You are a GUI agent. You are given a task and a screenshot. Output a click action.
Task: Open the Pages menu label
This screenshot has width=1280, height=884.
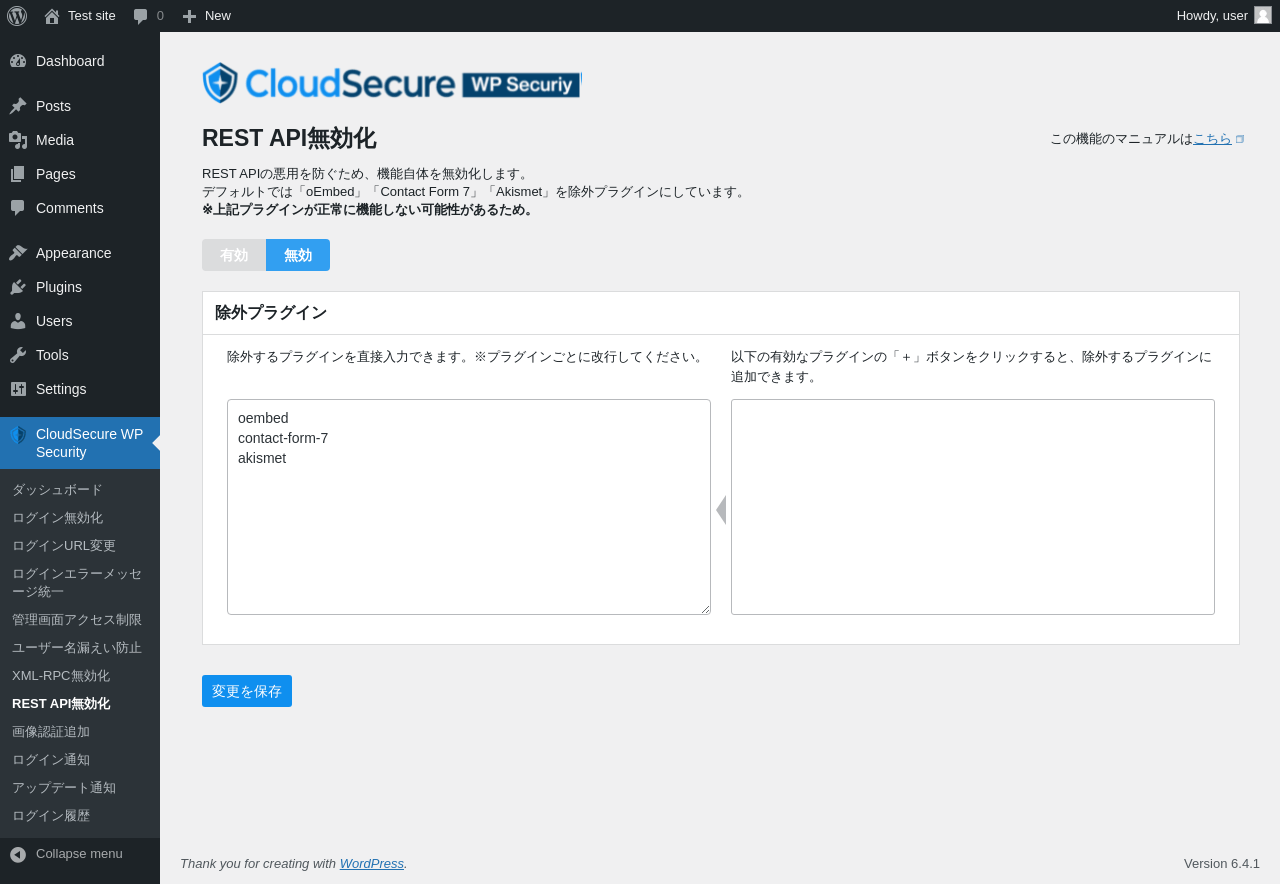coord(56,174)
